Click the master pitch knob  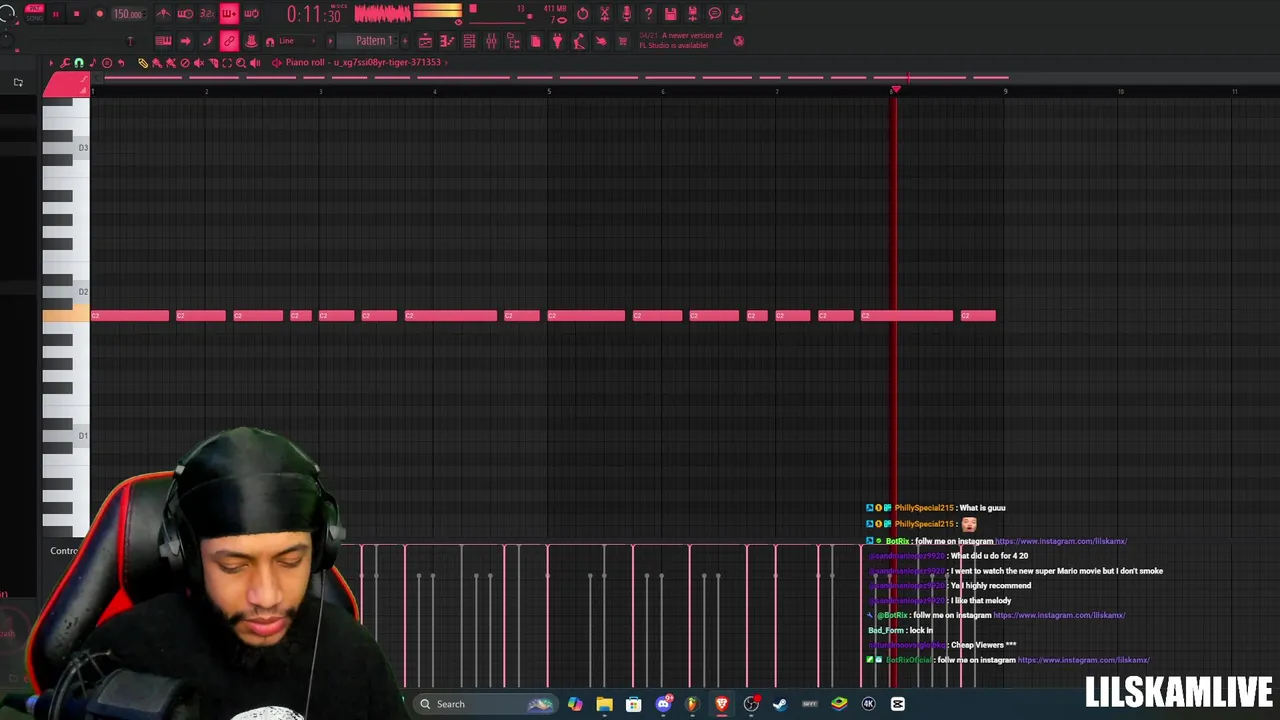(7, 40)
